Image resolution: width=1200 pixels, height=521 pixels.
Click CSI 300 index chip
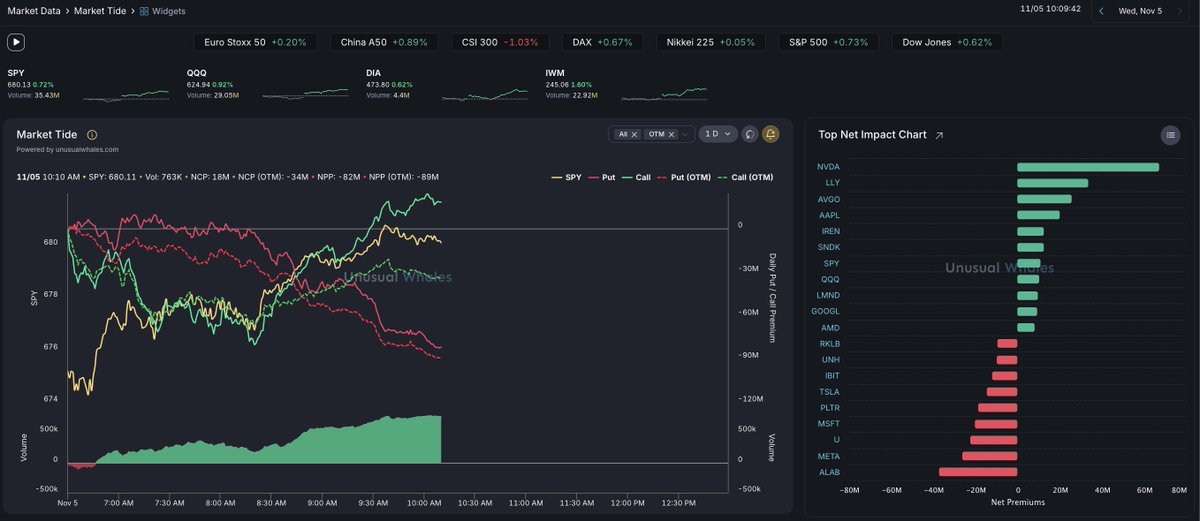(x=500, y=42)
